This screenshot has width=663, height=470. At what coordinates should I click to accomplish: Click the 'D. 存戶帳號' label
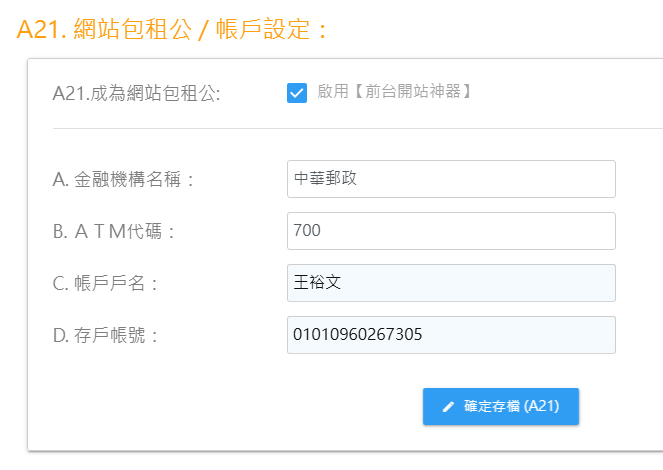pos(105,335)
